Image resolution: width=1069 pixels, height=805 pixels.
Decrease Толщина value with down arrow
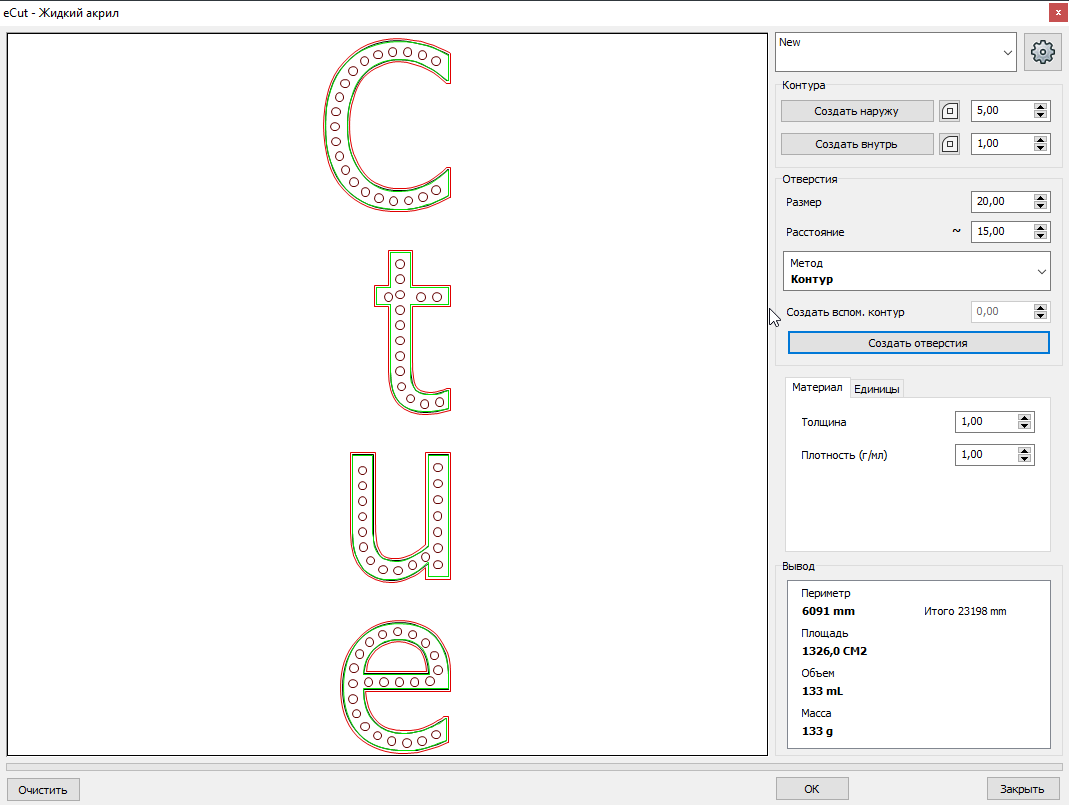click(1025, 426)
